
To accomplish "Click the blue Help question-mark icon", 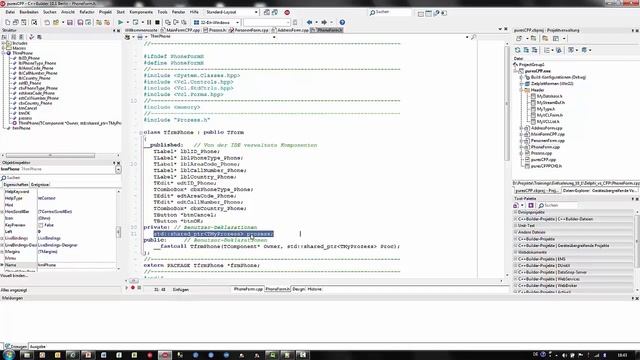I will 342,22.
